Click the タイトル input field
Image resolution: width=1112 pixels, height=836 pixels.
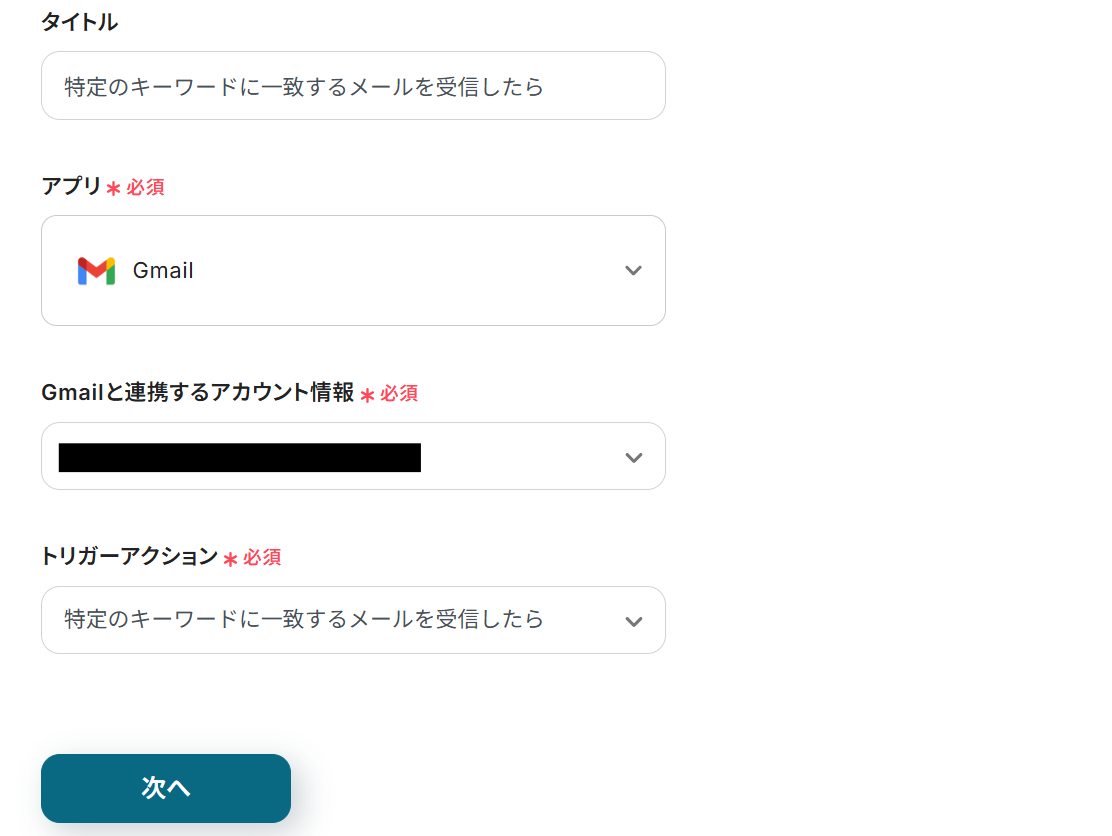353,86
